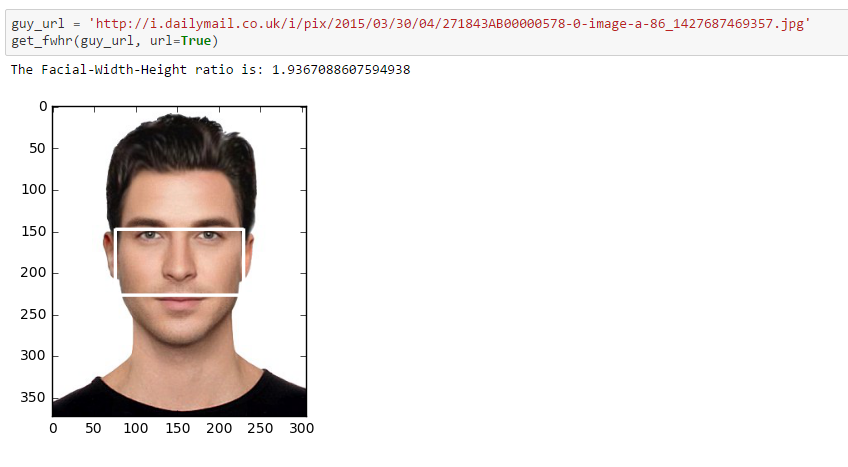Screen dimensions: 848x467
Task: Click the top edge of the white bounding box
Action: pos(180,230)
